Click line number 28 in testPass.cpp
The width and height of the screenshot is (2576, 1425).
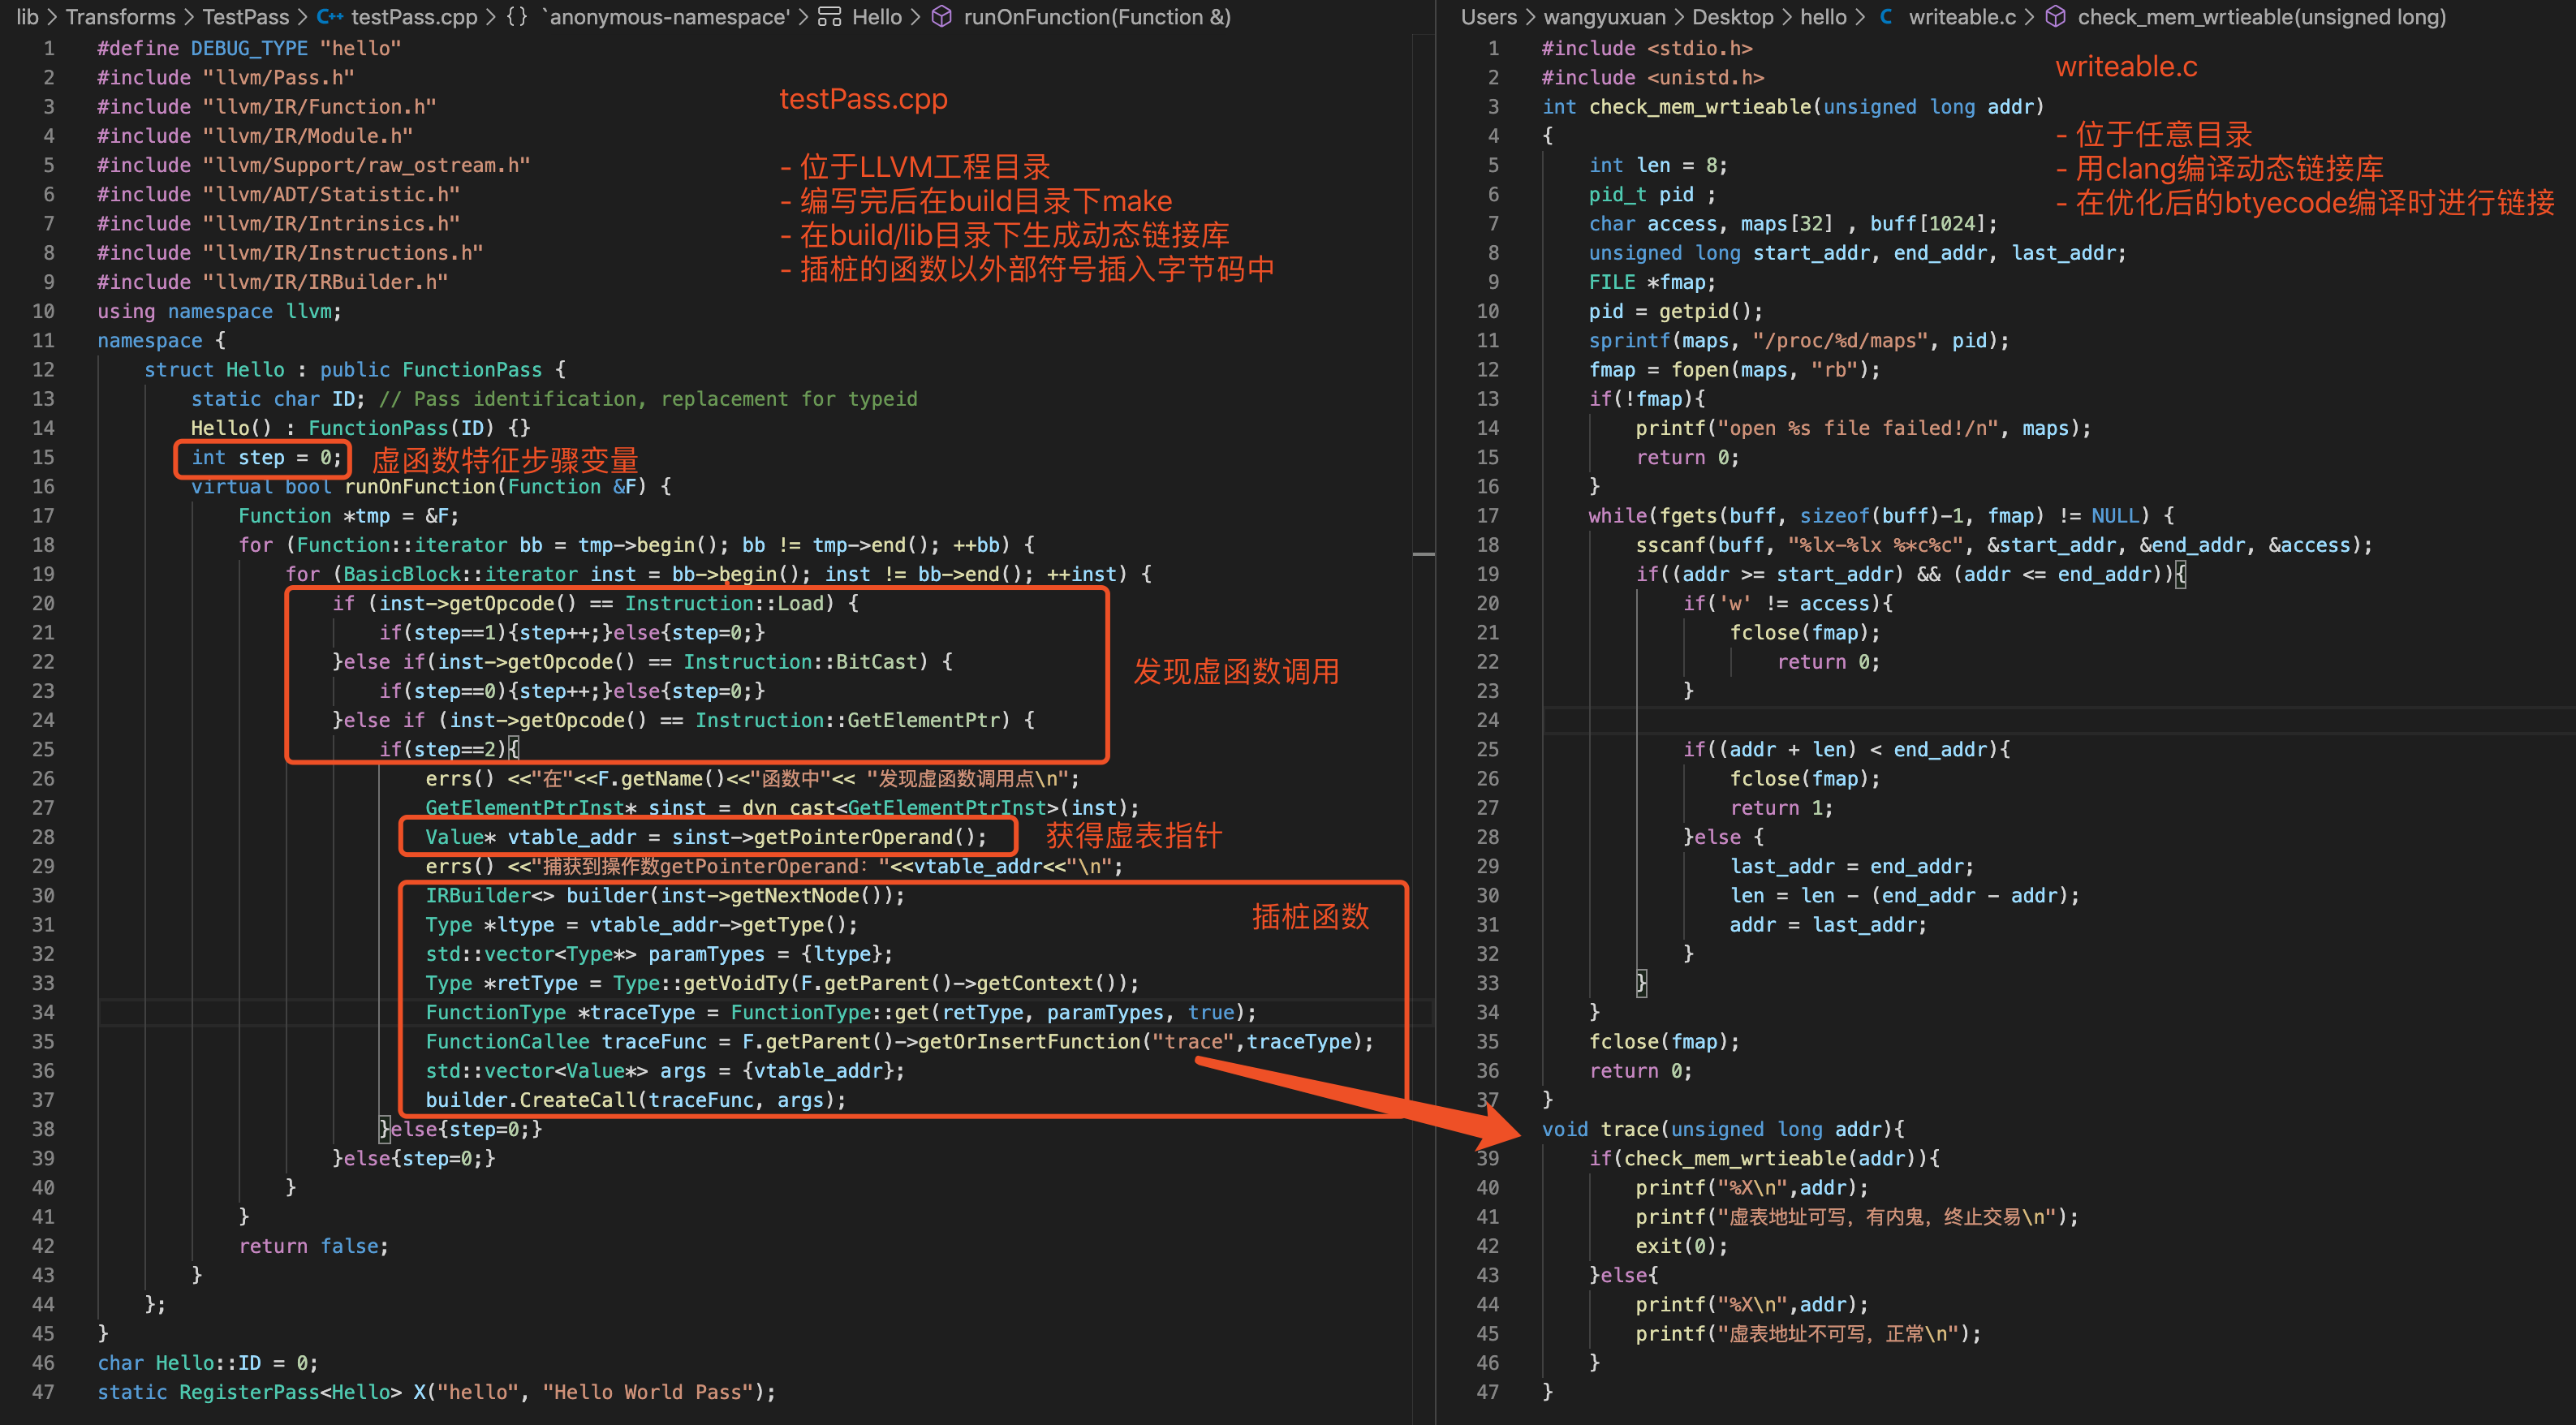[x=43, y=837]
